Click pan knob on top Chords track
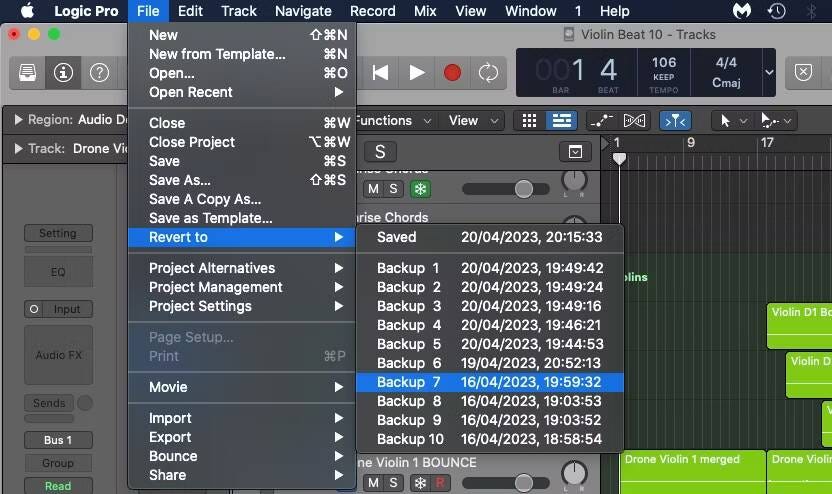832x494 pixels. 574,180
